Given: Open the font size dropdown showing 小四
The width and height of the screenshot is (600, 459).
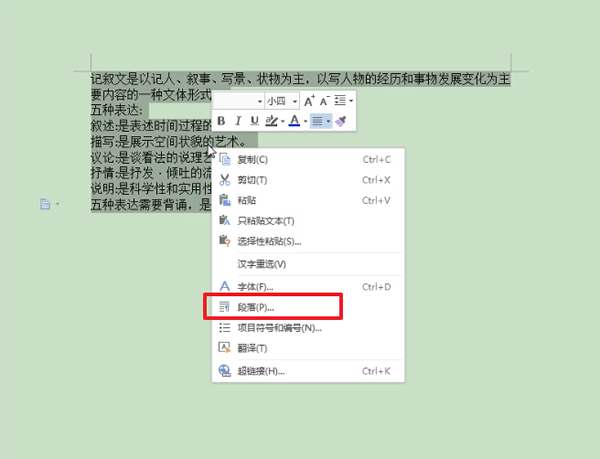Looking at the screenshot, I should click(282, 101).
